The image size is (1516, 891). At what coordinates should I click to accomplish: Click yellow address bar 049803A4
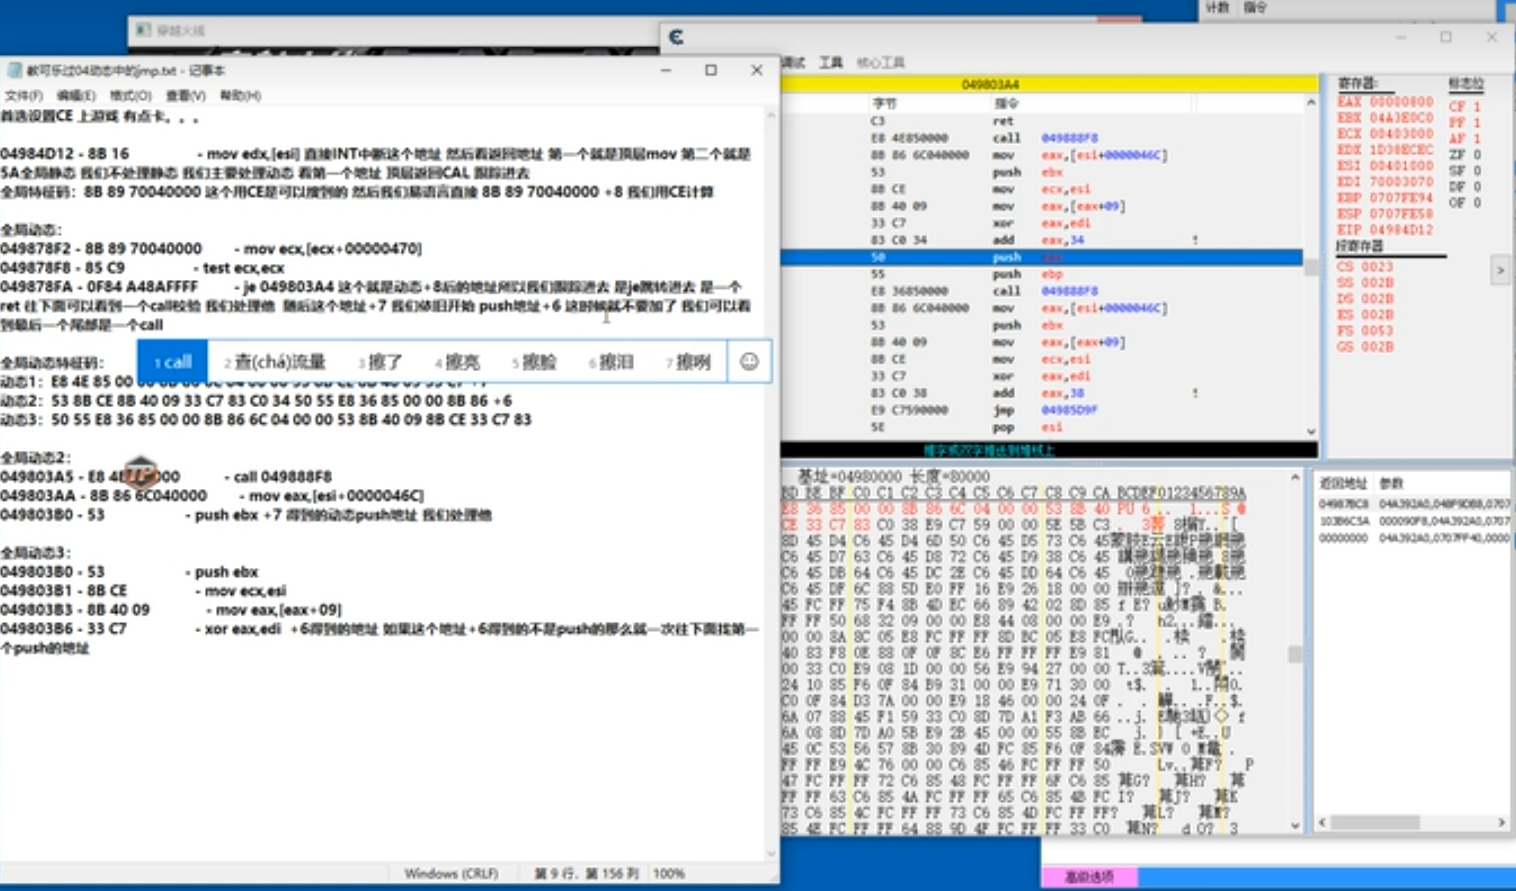coord(1049,84)
